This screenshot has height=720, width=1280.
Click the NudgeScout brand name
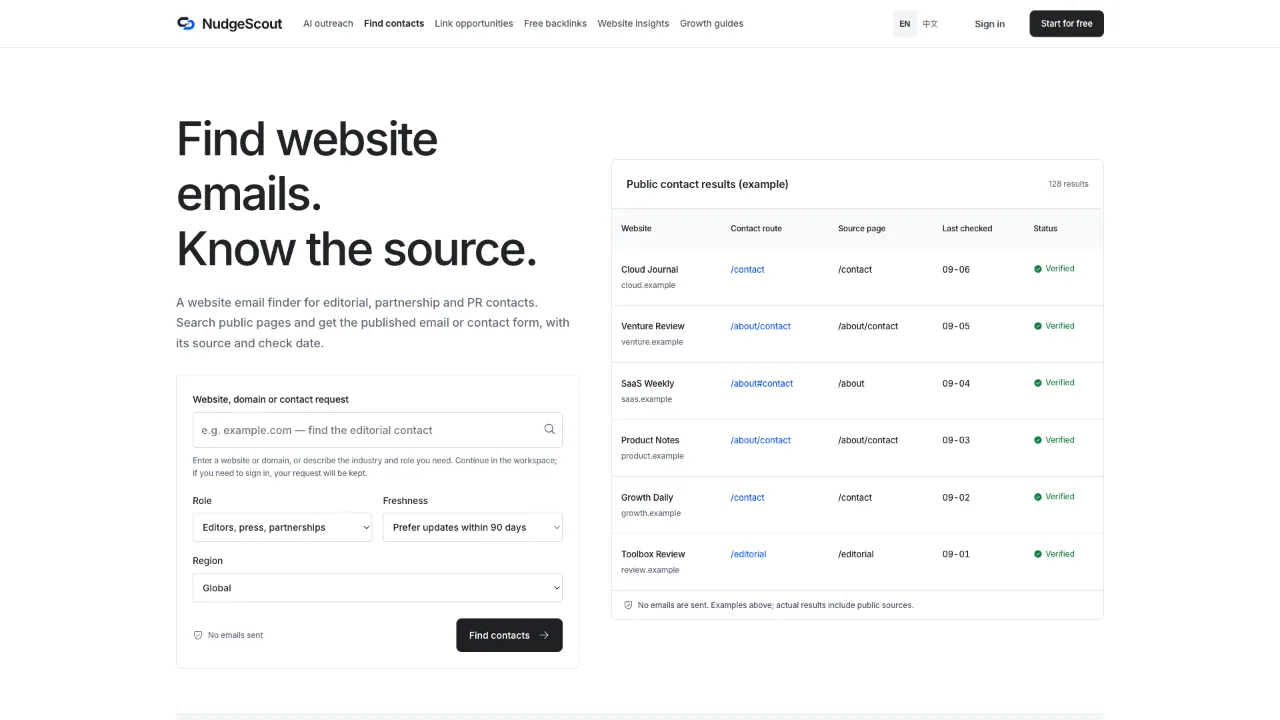(242, 24)
